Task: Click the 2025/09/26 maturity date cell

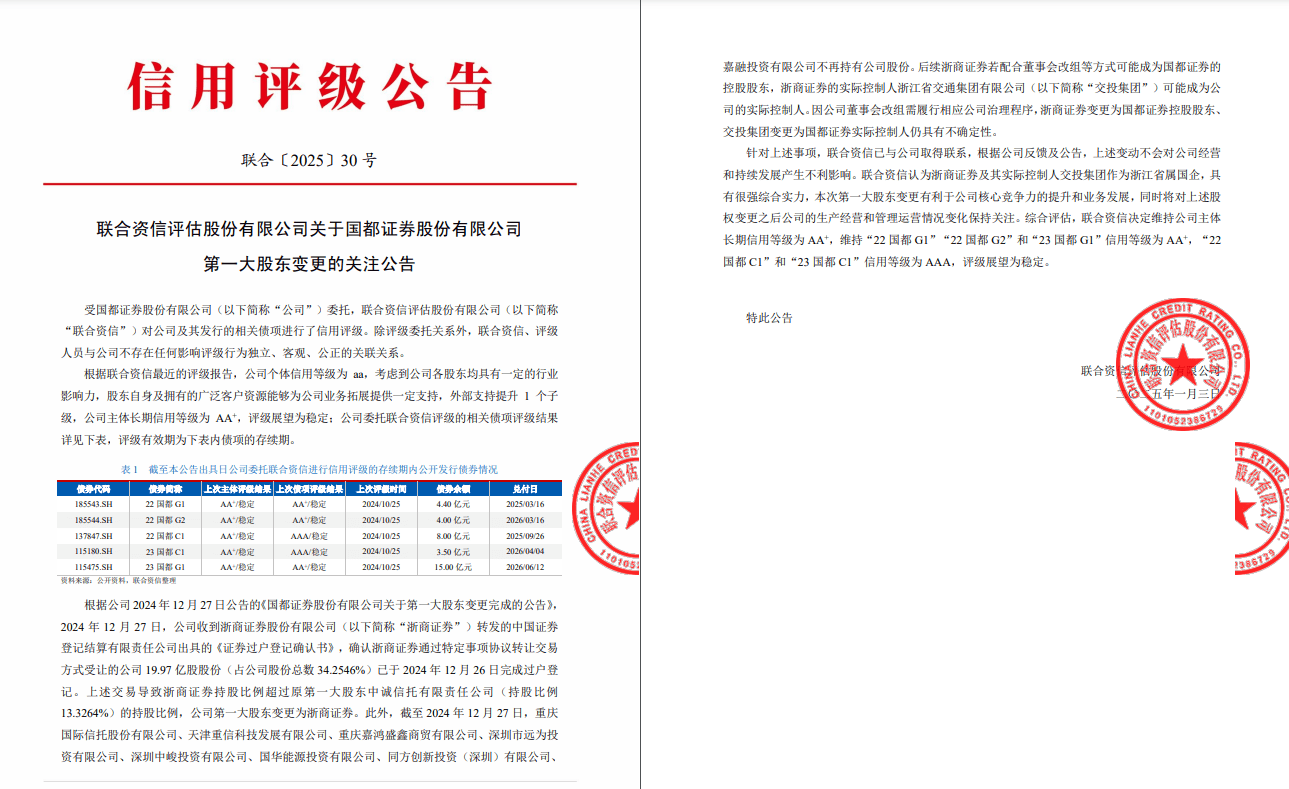Action: pos(525,536)
